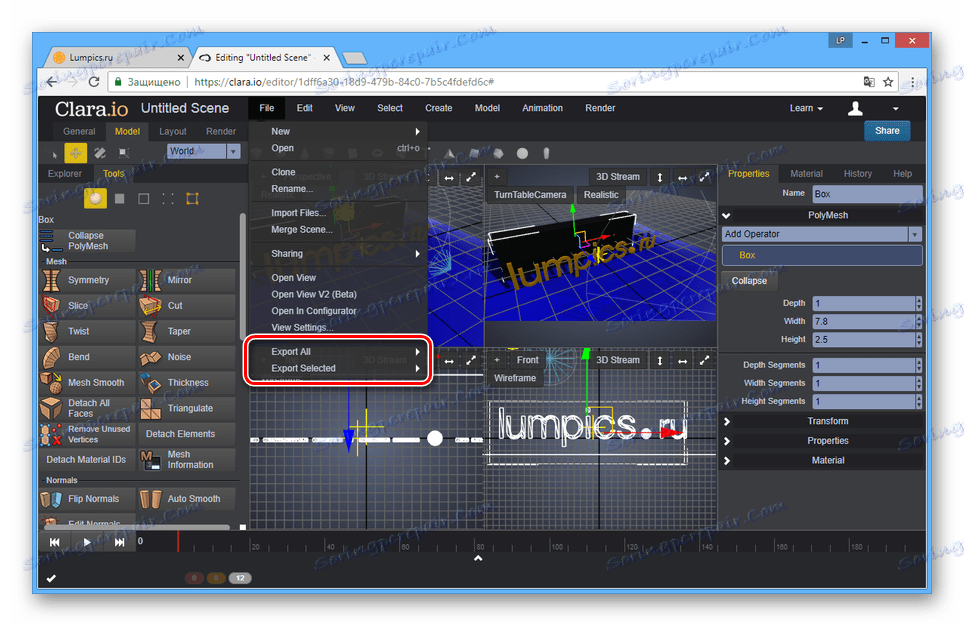Jump to the timeline start
The width and height of the screenshot is (964, 626).
pos(55,542)
